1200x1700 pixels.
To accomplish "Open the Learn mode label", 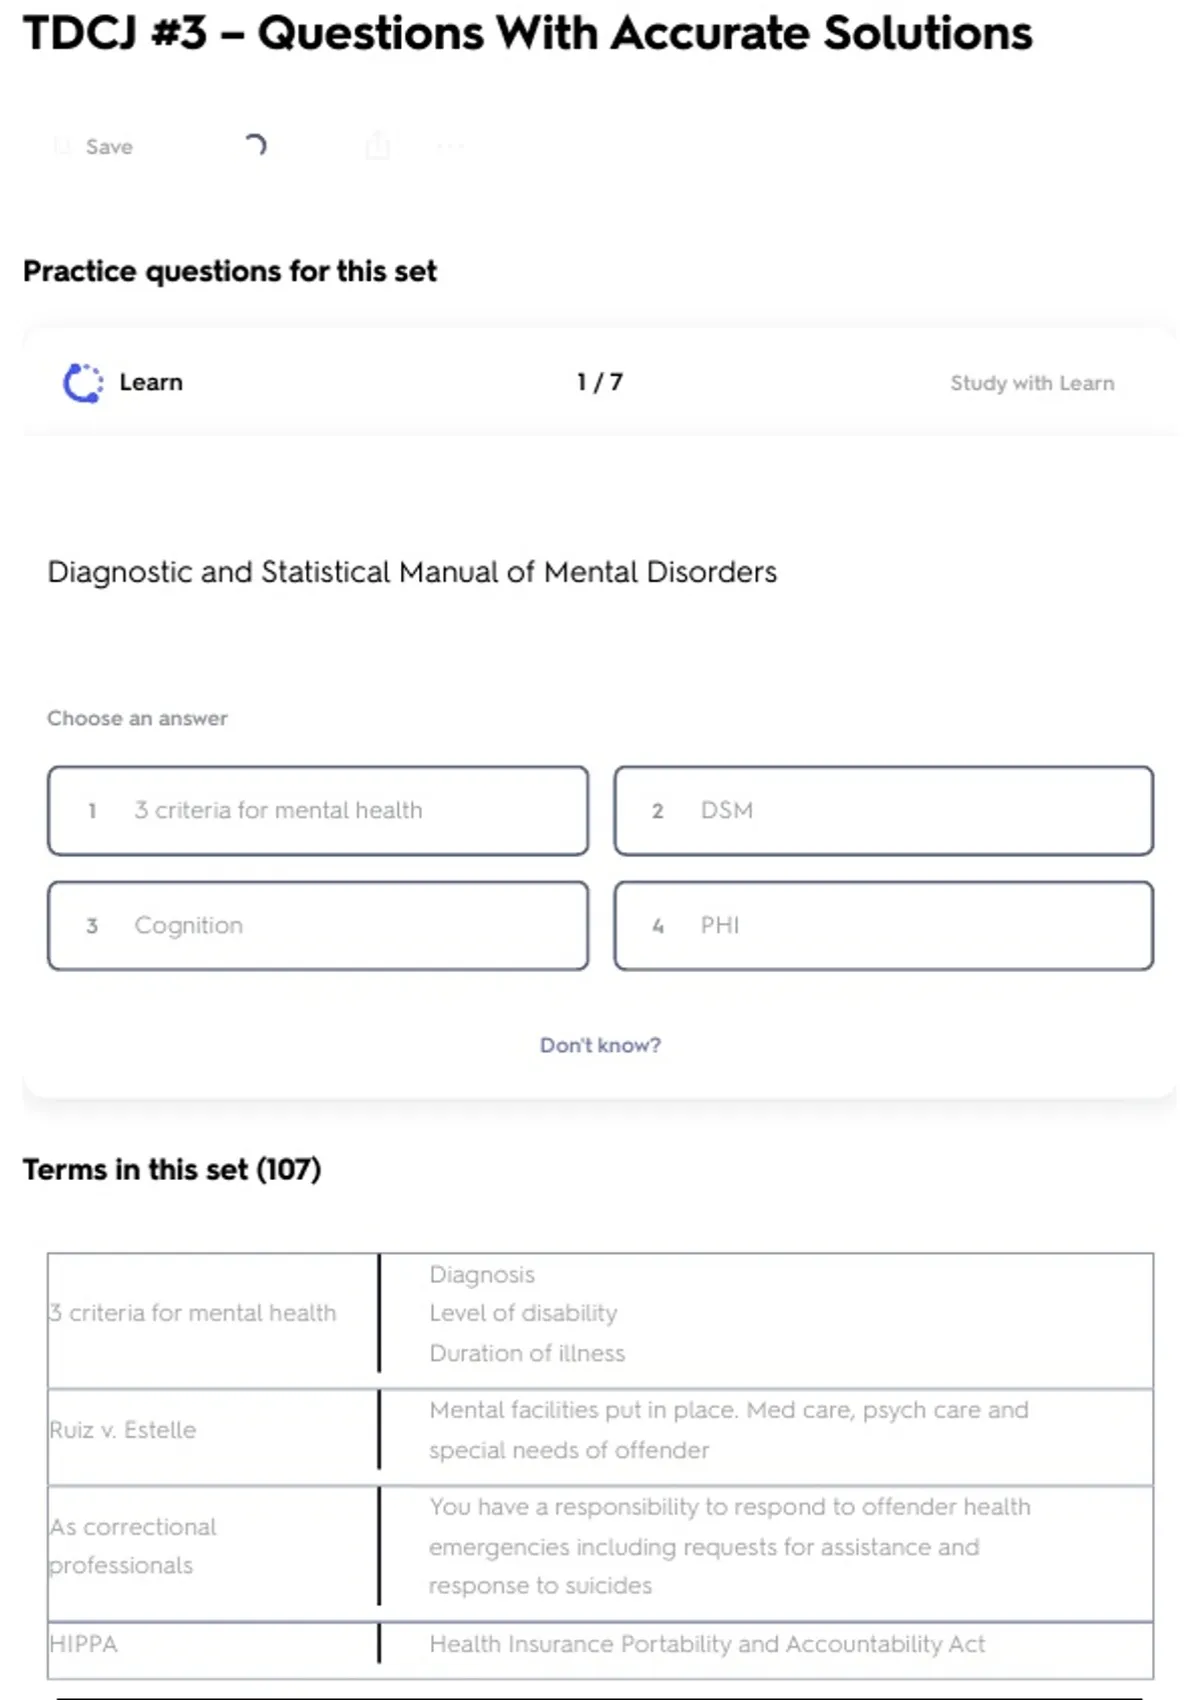I will click(151, 382).
